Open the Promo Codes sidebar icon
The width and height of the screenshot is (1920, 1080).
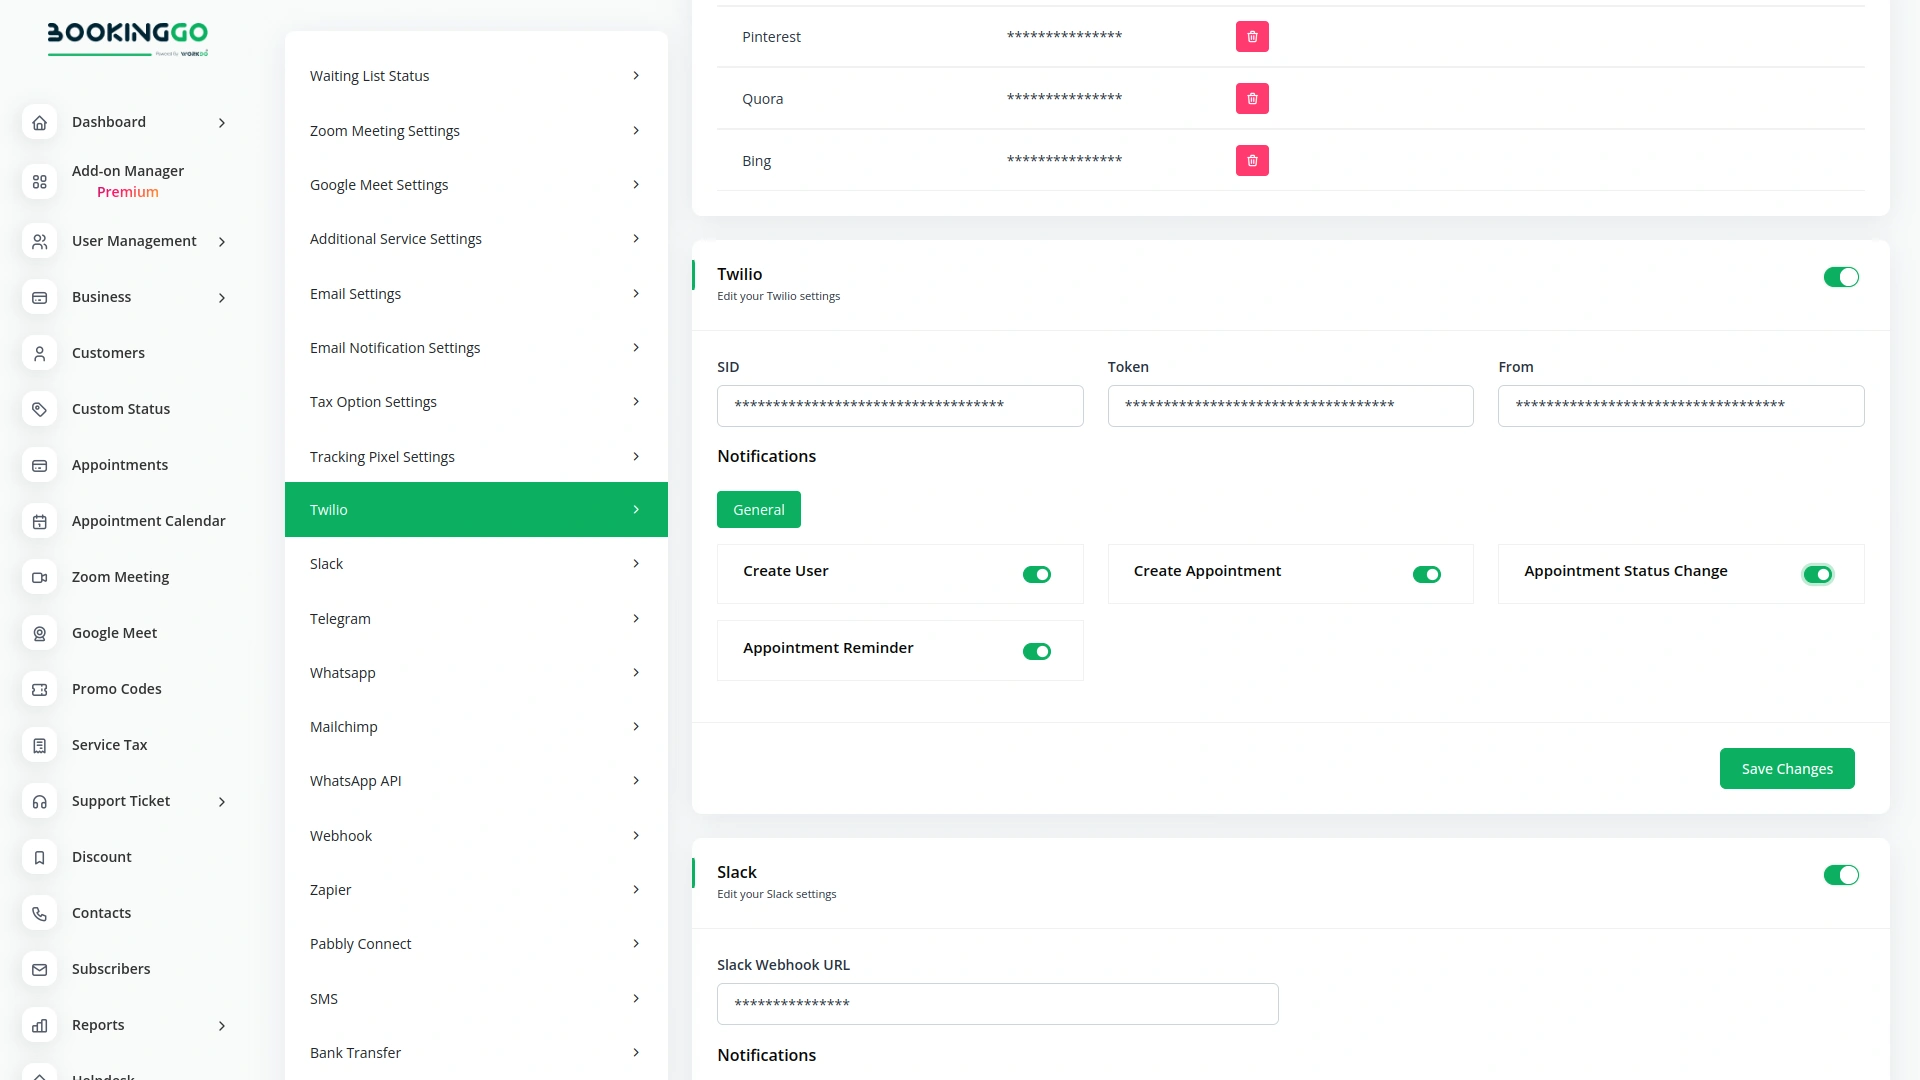tap(39, 689)
